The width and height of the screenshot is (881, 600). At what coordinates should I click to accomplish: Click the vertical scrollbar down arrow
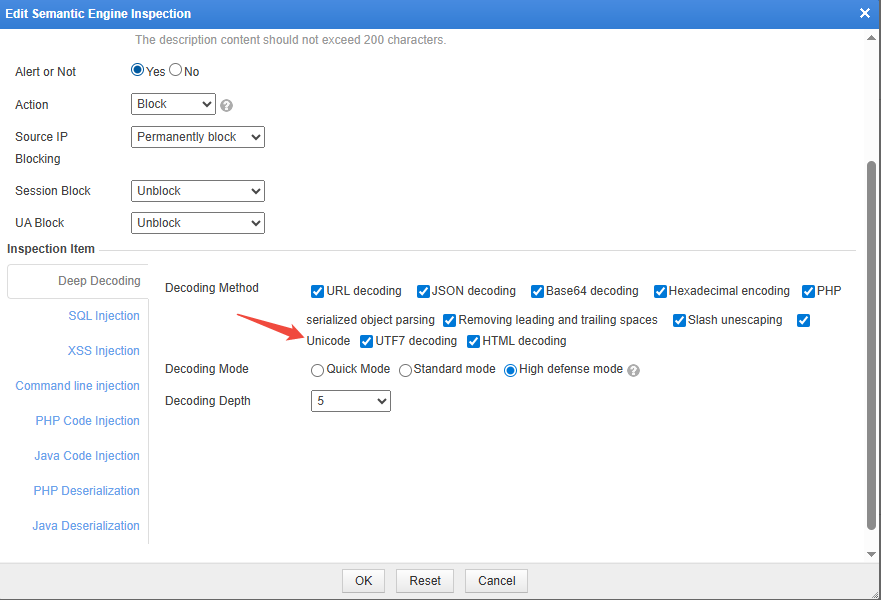(871, 553)
